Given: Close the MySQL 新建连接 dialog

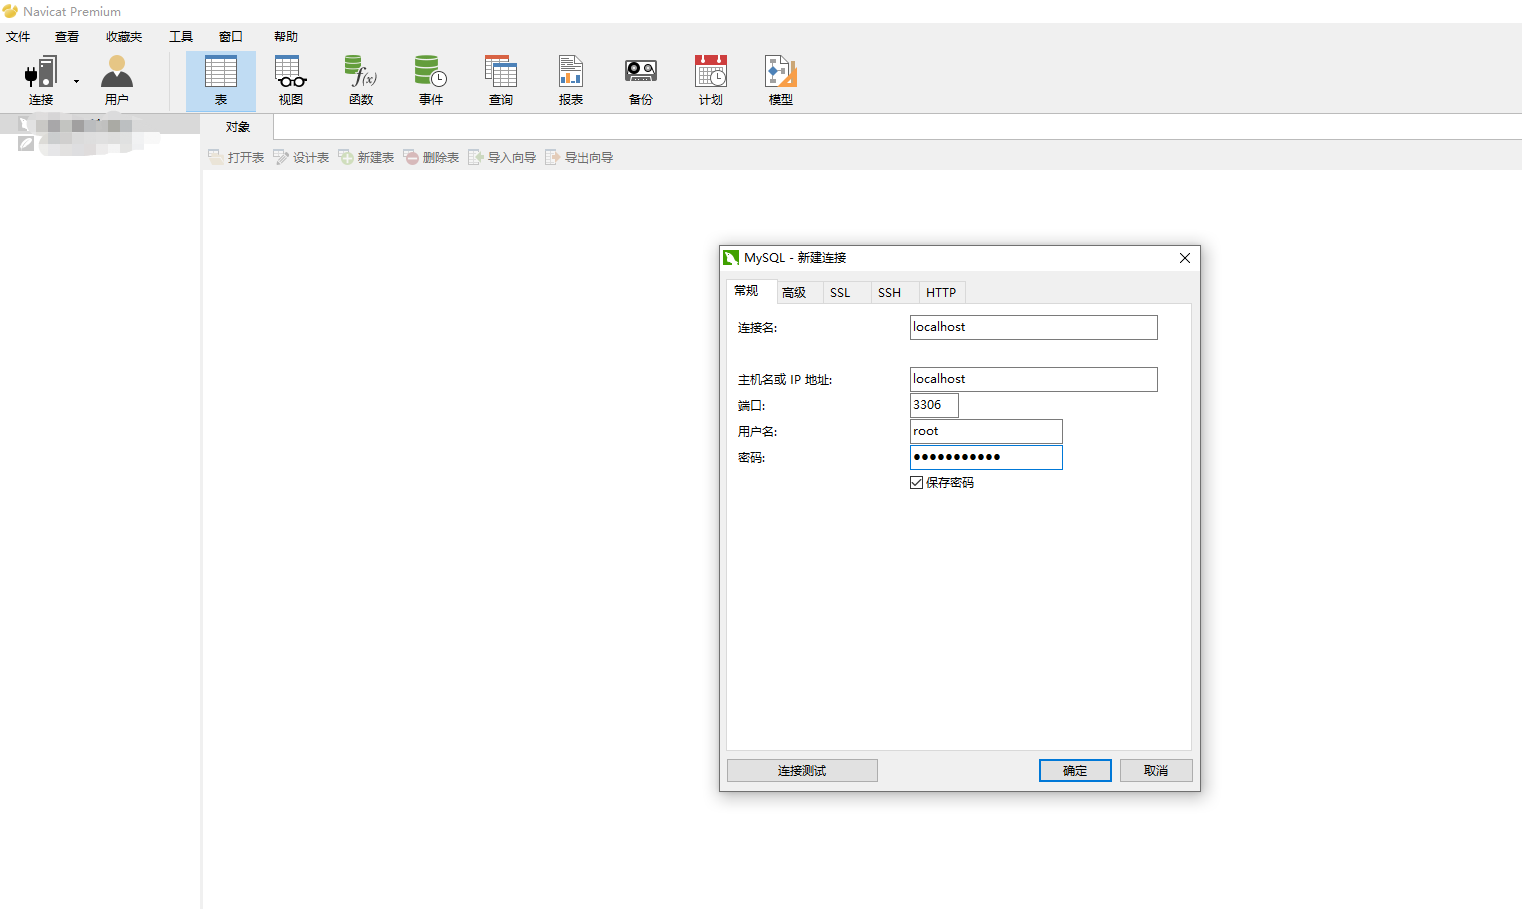Looking at the screenshot, I should (1185, 258).
